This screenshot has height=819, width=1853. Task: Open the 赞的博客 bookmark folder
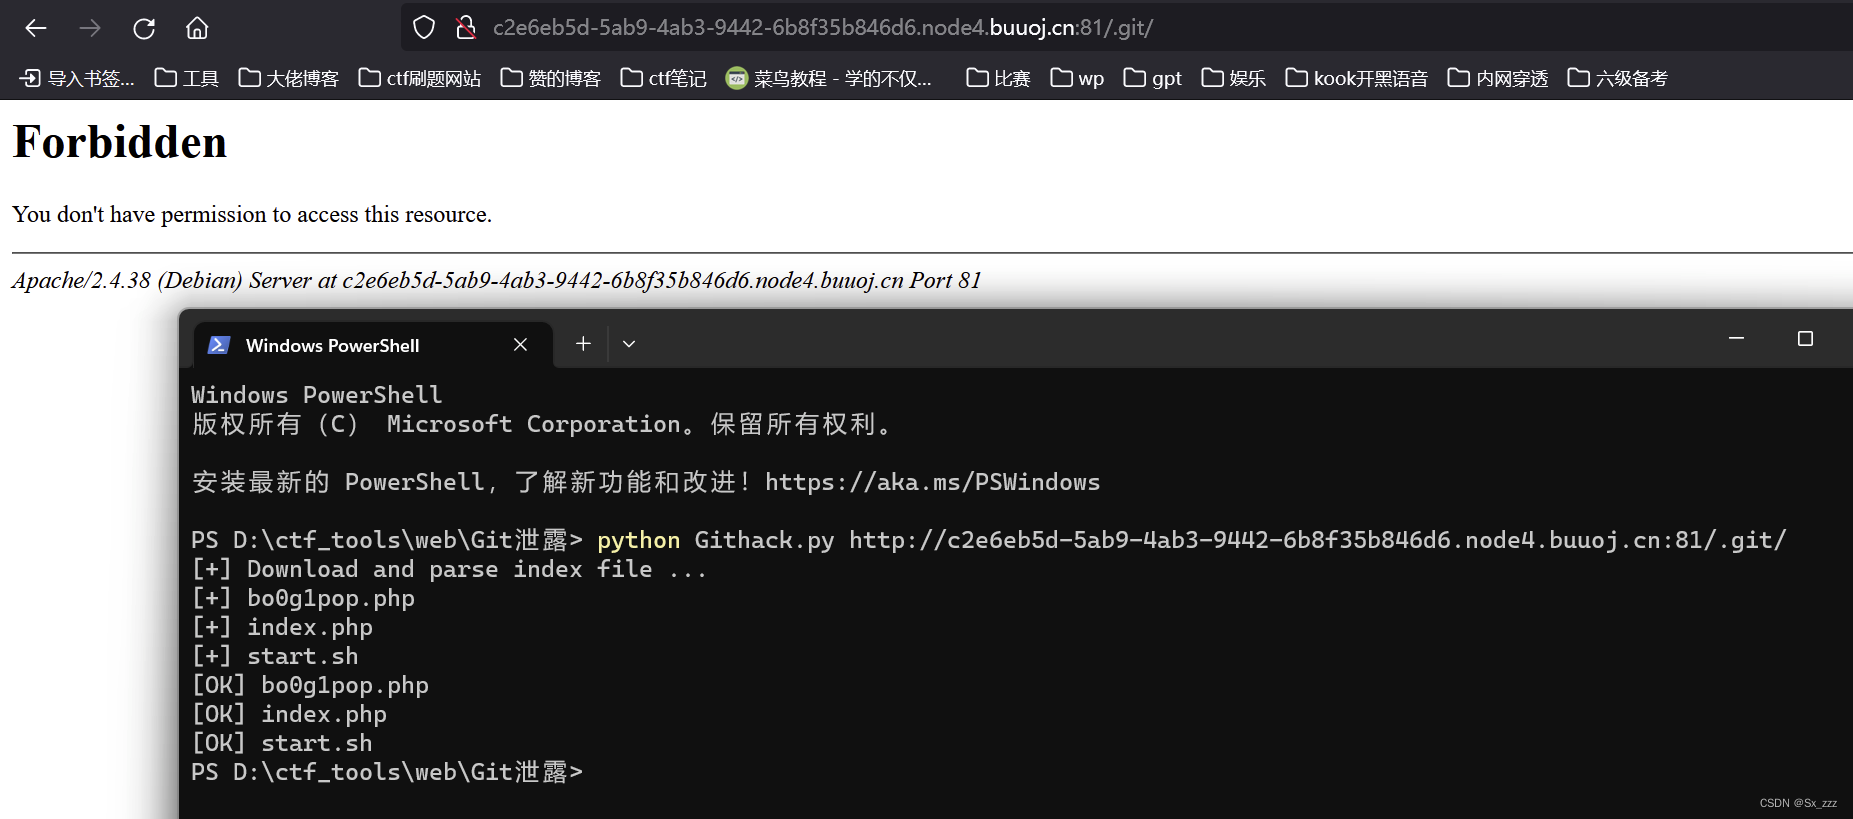click(551, 78)
